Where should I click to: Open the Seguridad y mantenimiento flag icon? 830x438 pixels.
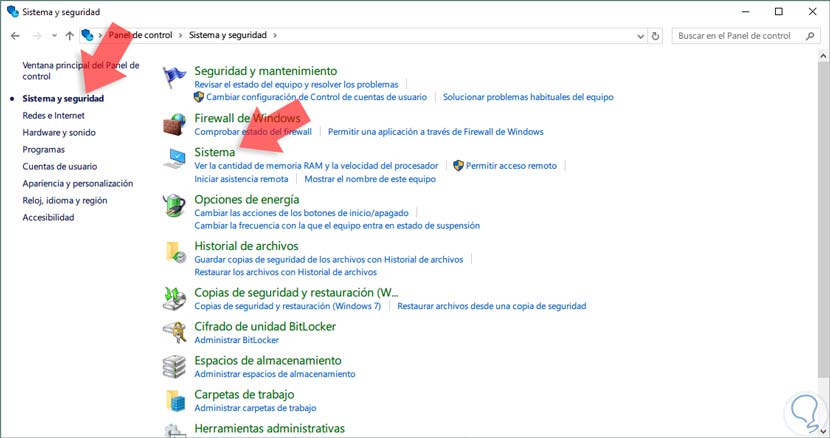pos(174,77)
